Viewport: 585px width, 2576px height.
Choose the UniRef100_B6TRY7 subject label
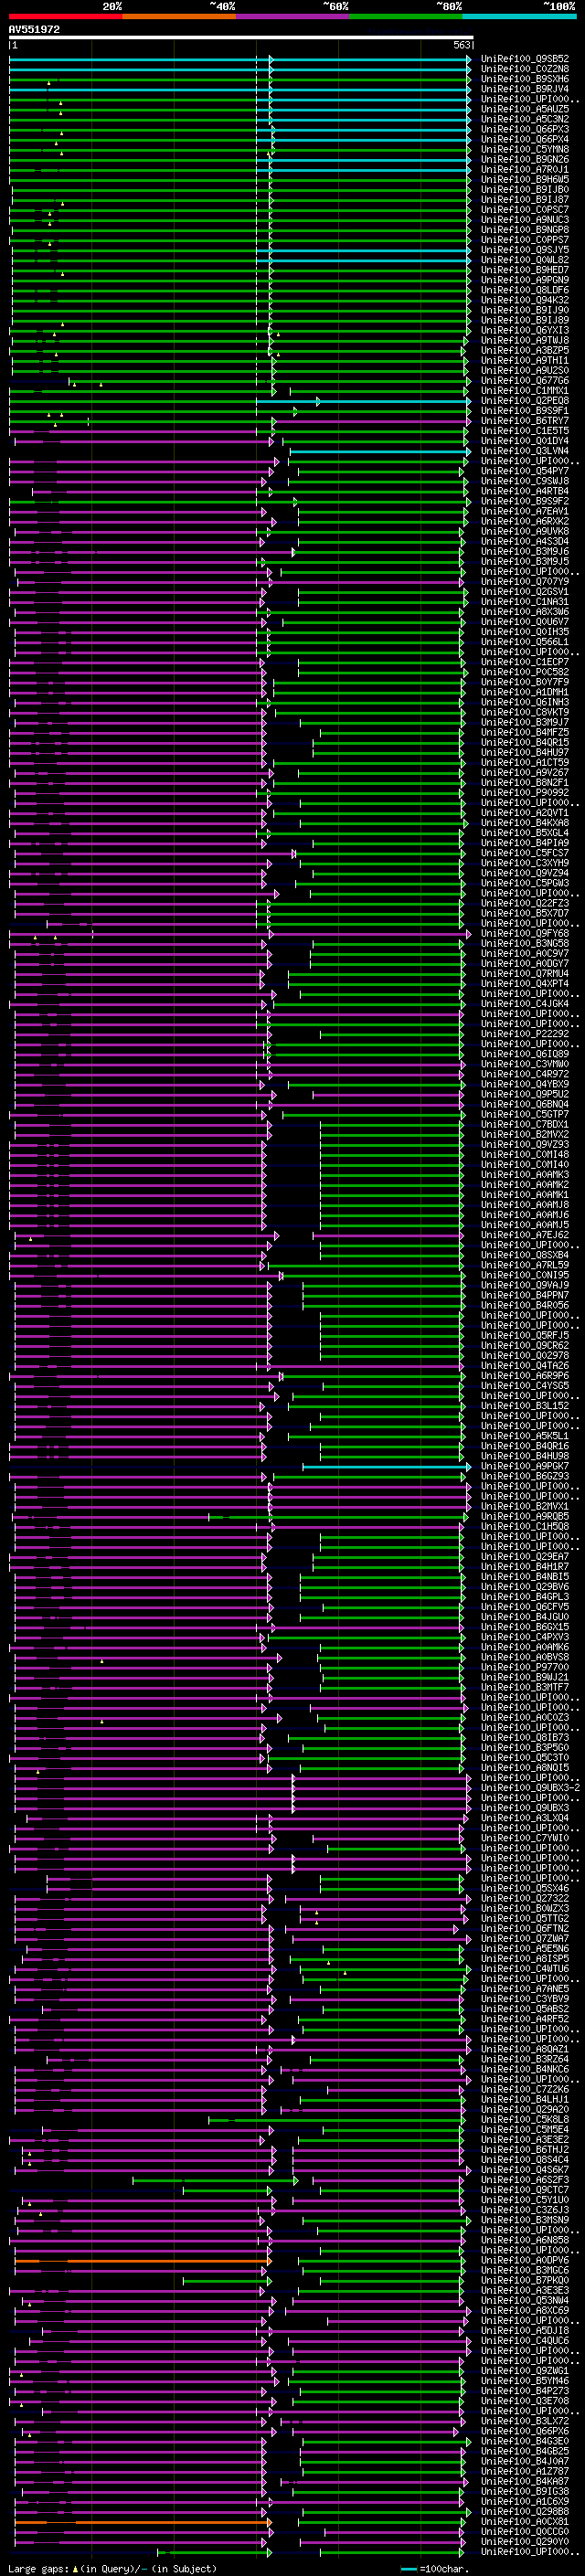pos(525,421)
